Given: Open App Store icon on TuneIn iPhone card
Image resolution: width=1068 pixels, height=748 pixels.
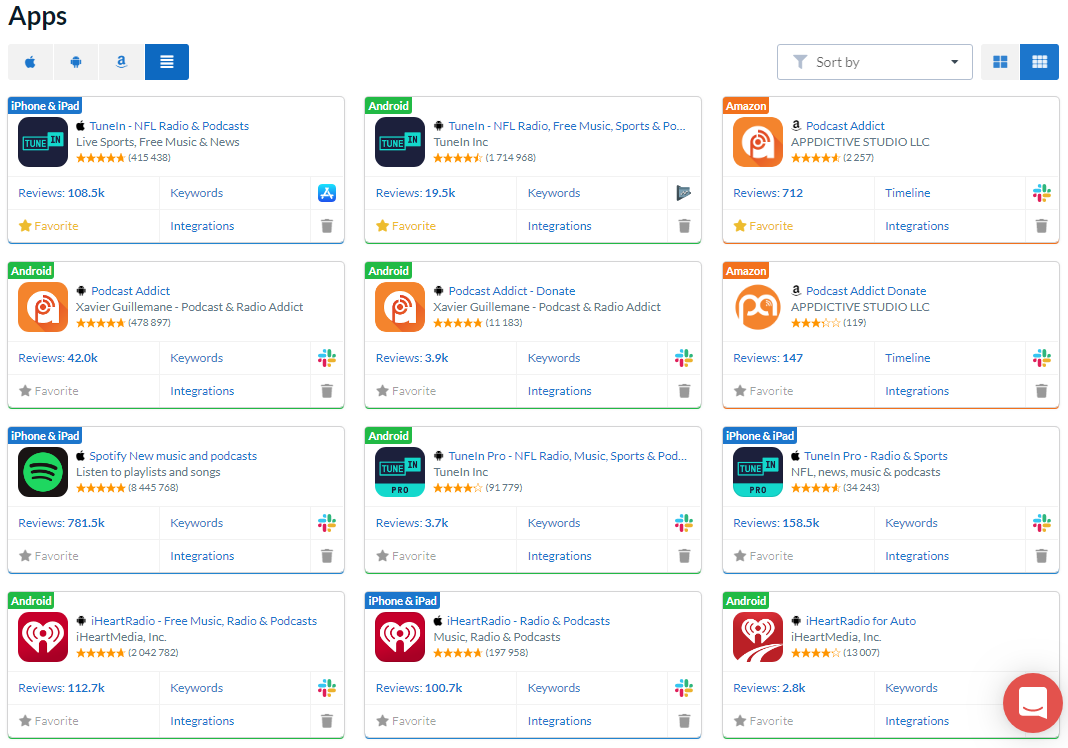Looking at the screenshot, I should pyautogui.click(x=327, y=193).
